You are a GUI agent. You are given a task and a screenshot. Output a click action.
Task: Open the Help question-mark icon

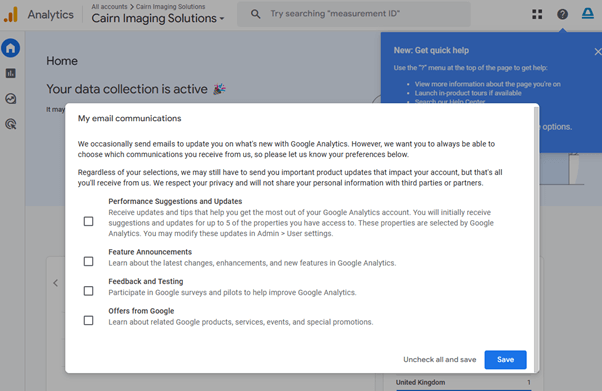[x=562, y=14]
